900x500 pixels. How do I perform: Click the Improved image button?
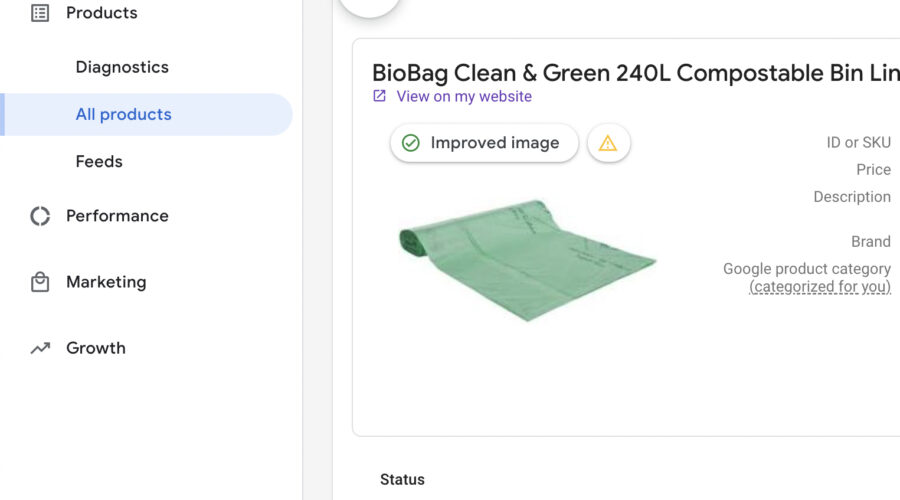[x=485, y=143]
